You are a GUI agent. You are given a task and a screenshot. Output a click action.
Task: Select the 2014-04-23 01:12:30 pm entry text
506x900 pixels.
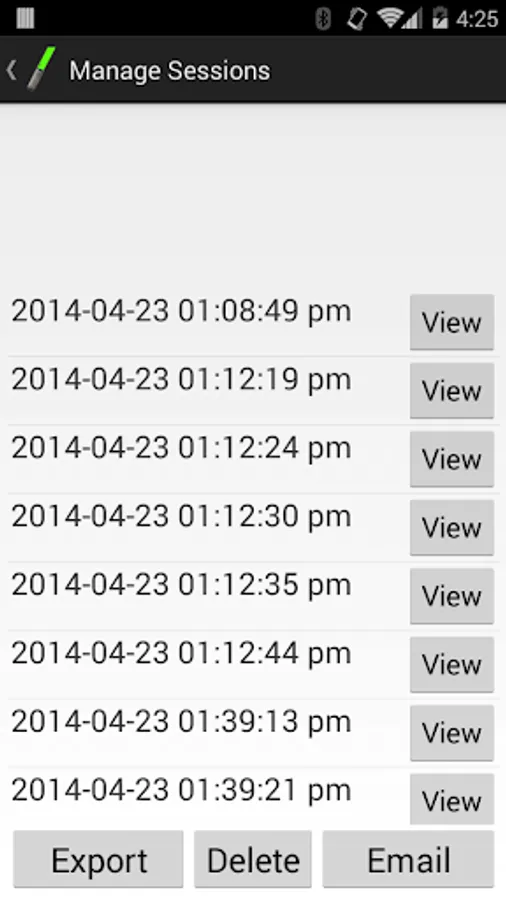pos(181,517)
